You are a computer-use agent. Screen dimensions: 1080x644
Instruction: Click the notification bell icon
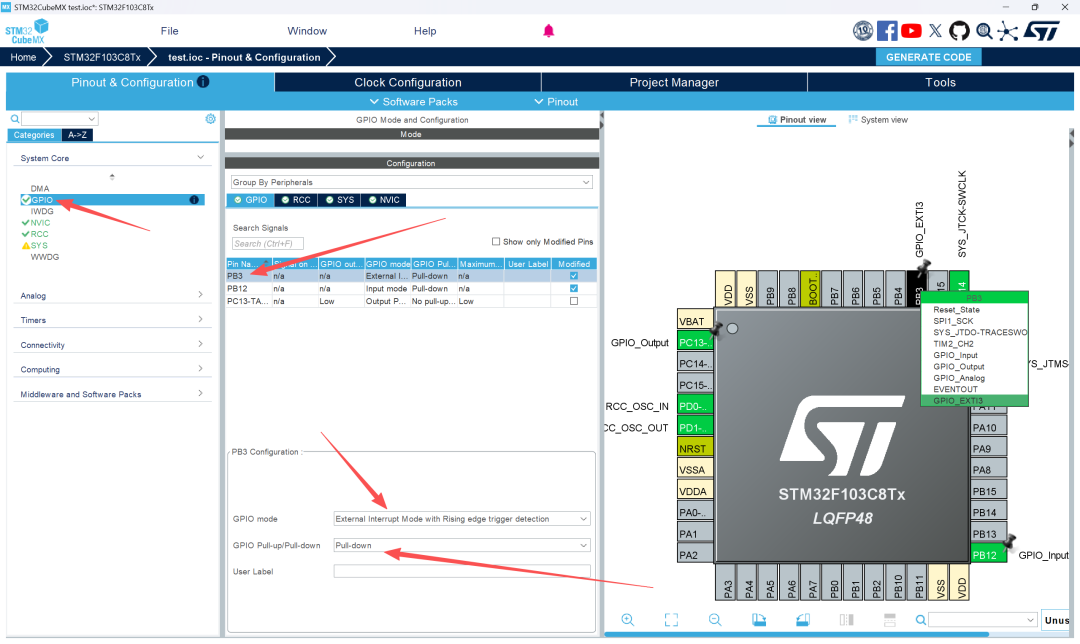[548, 31]
